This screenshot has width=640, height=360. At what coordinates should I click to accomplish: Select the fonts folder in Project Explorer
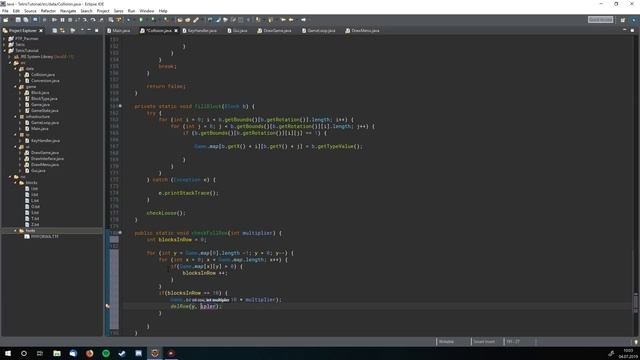(x=30, y=231)
